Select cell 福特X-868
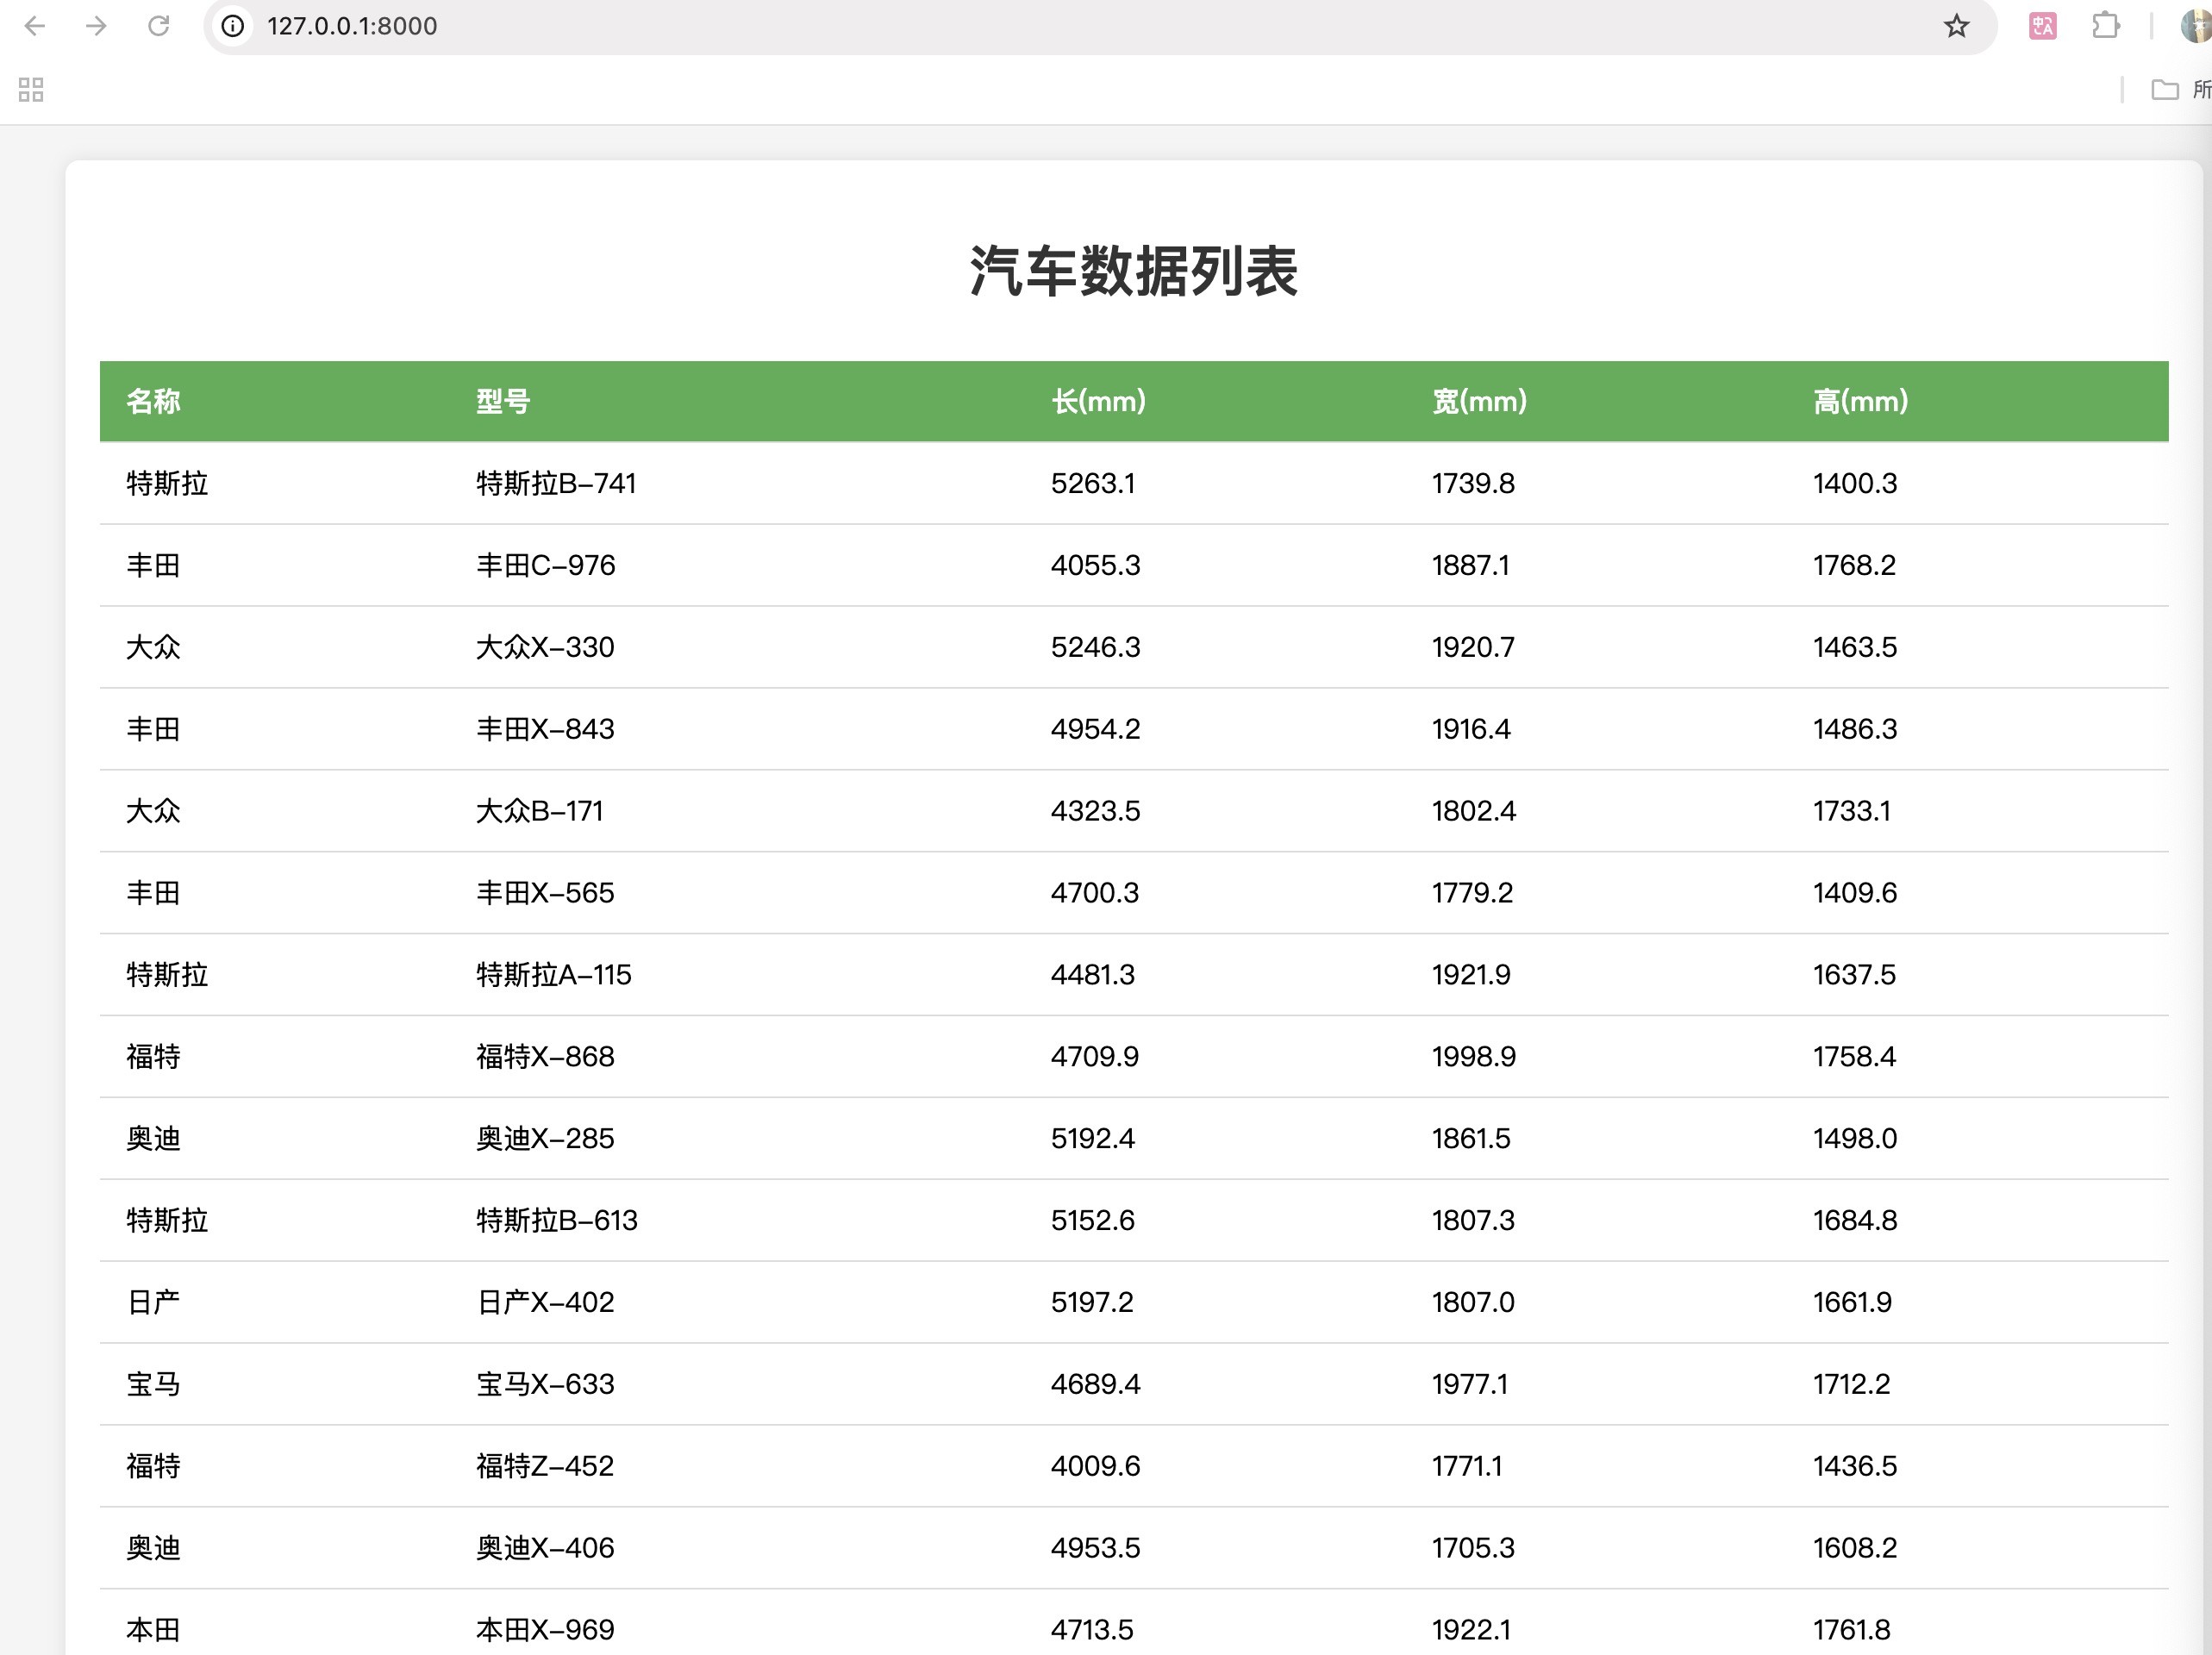2212x1655 pixels. 545,1057
